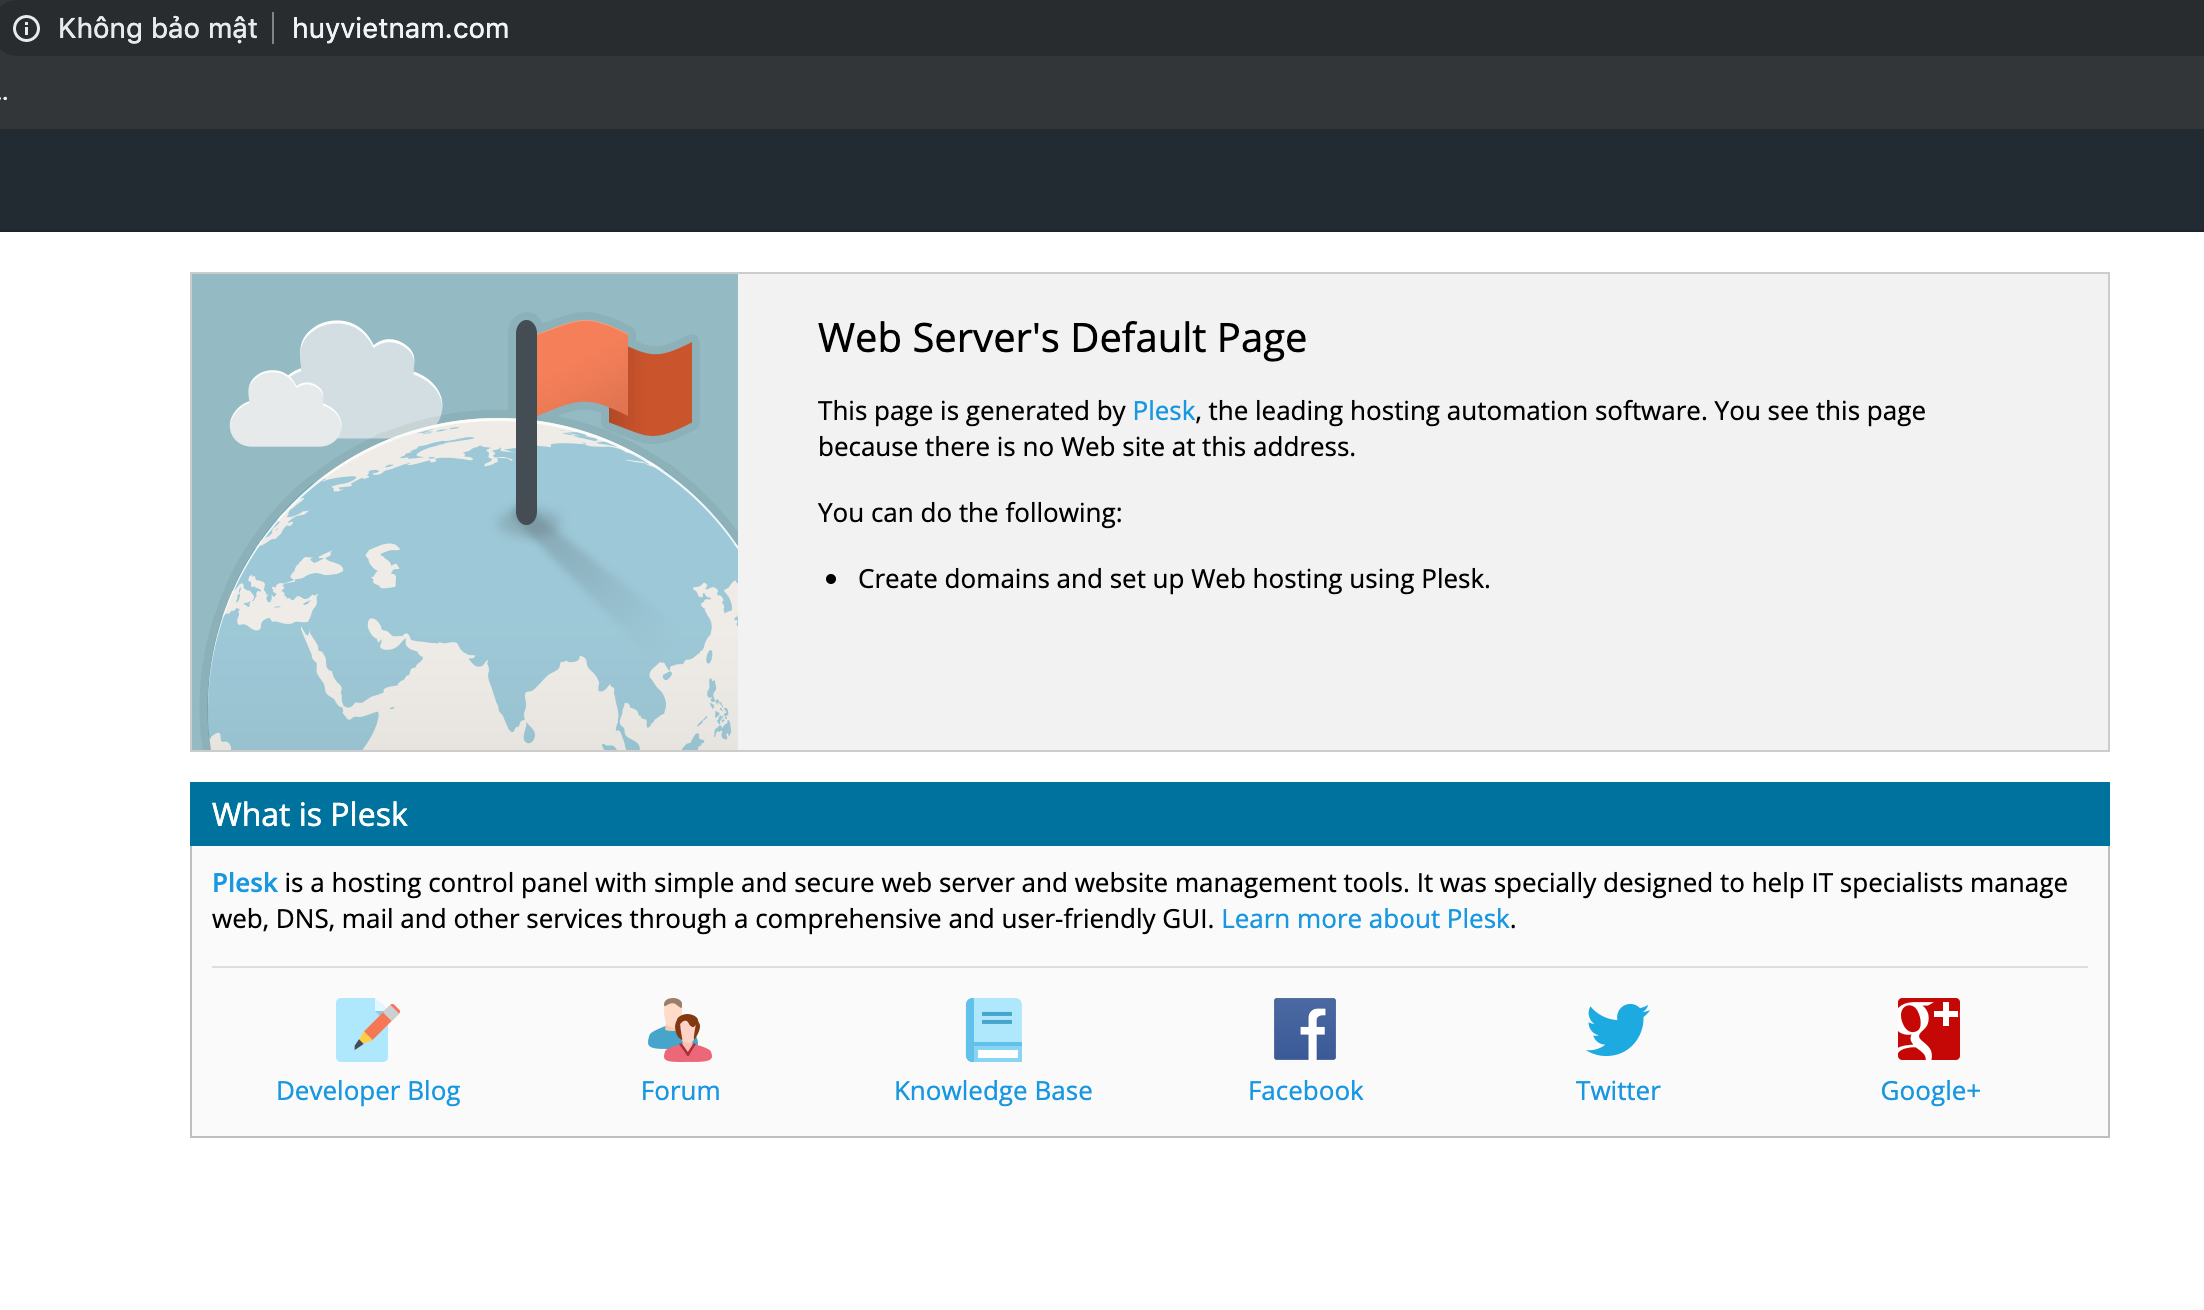Follow the Google+ text link
2204x1310 pixels.
tap(1930, 1091)
